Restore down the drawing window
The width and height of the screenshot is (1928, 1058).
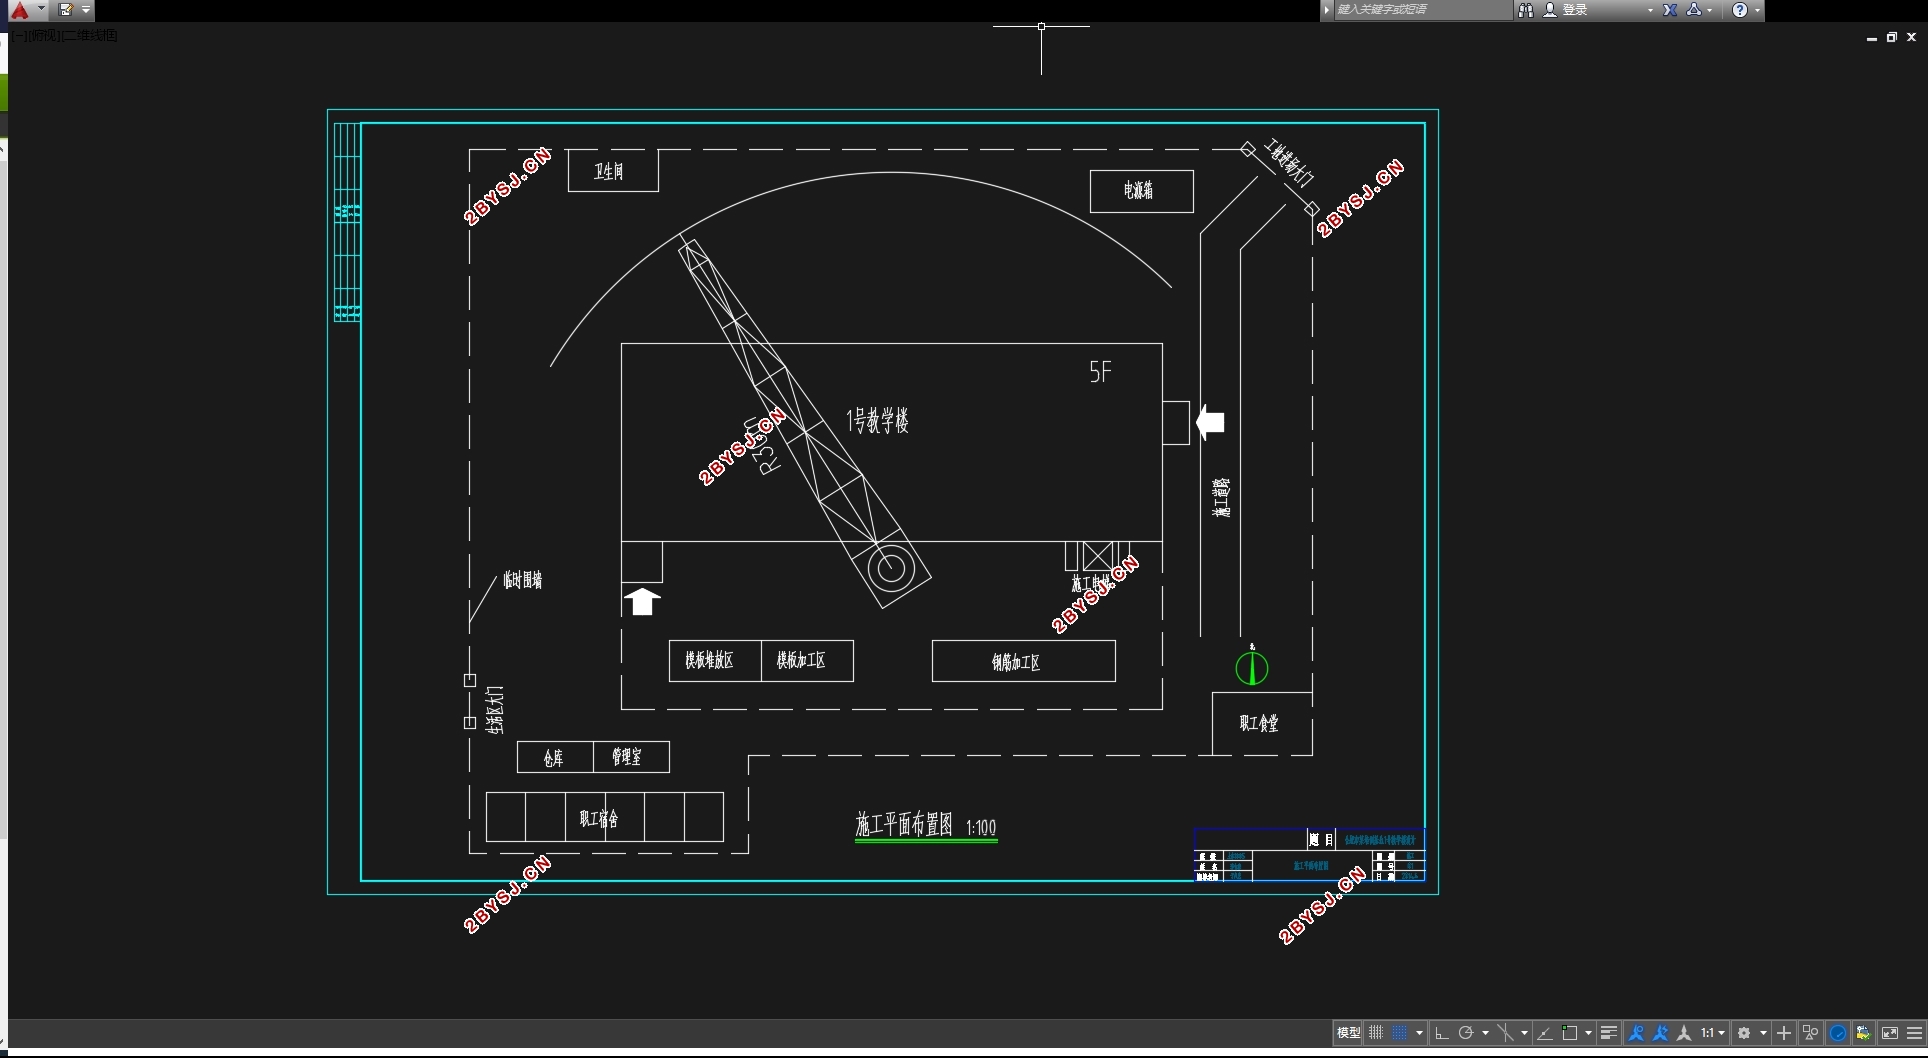point(1891,37)
